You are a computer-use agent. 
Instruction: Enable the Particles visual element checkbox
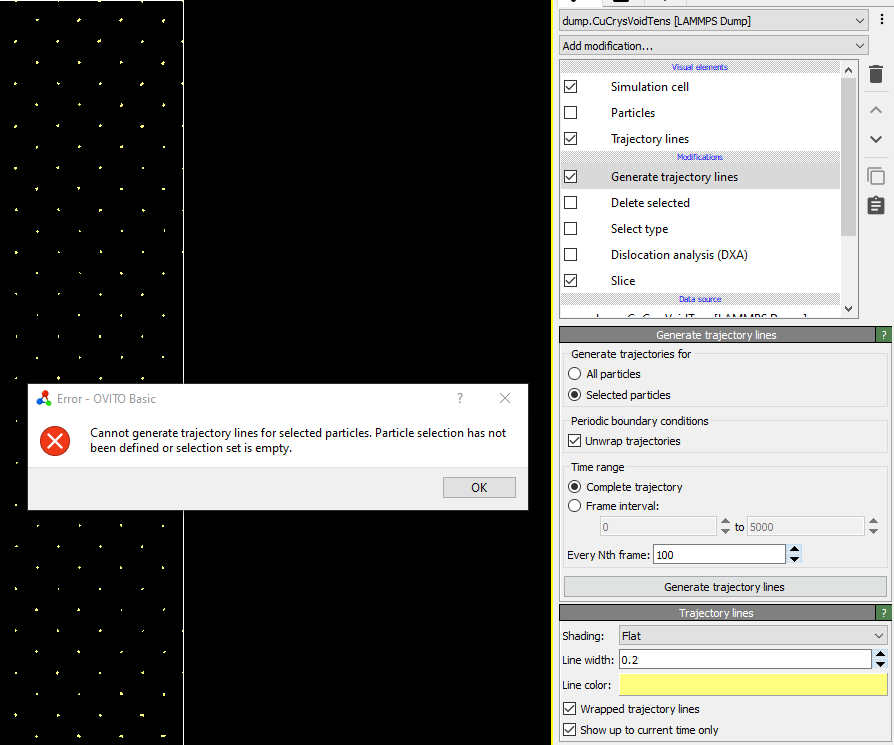(x=570, y=113)
